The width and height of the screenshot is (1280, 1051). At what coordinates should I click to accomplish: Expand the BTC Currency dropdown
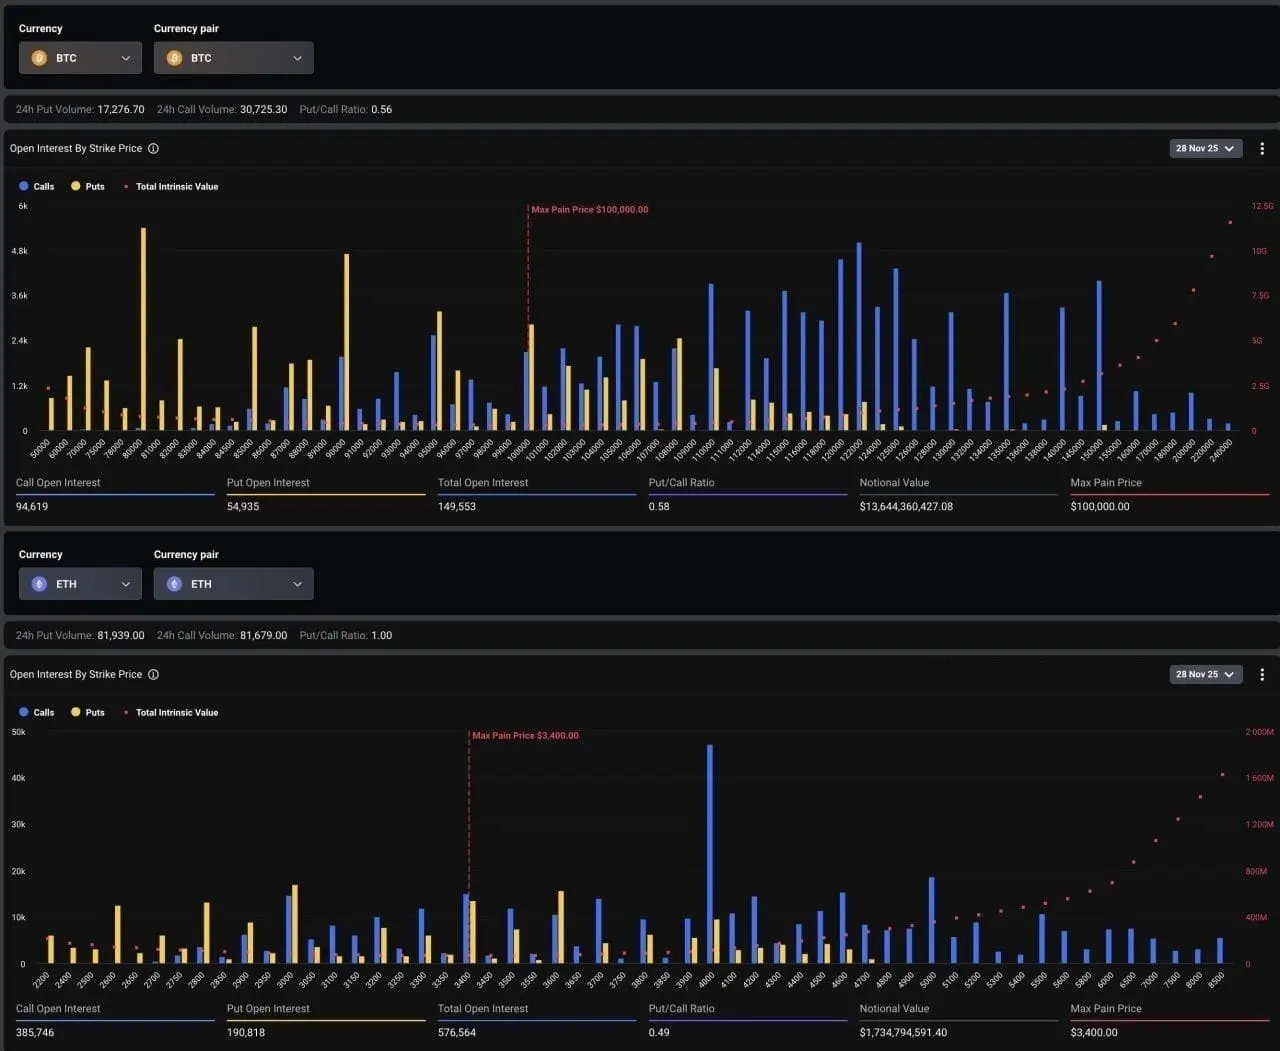[x=80, y=58]
